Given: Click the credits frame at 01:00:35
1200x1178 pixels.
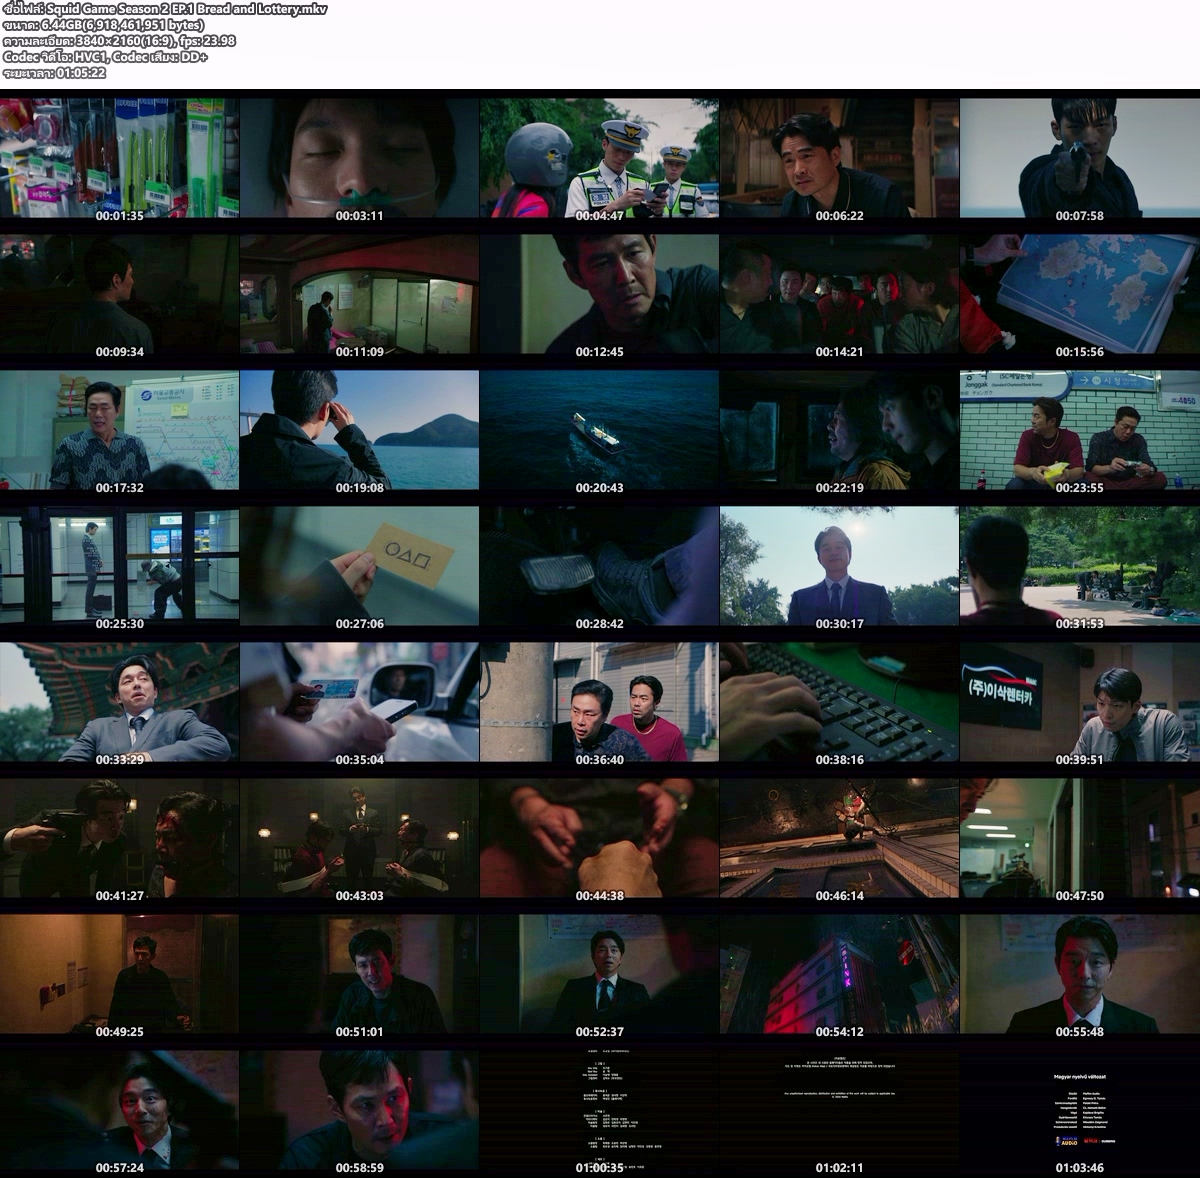Looking at the screenshot, I should click(600, 1110).
